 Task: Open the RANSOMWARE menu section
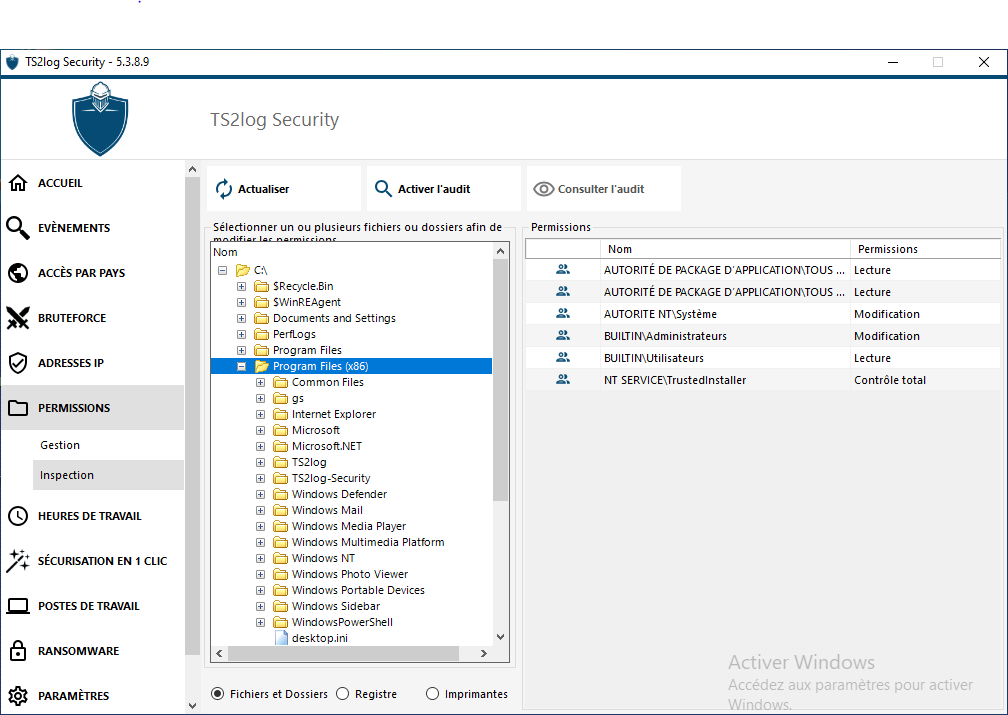(x=93, y=651)
